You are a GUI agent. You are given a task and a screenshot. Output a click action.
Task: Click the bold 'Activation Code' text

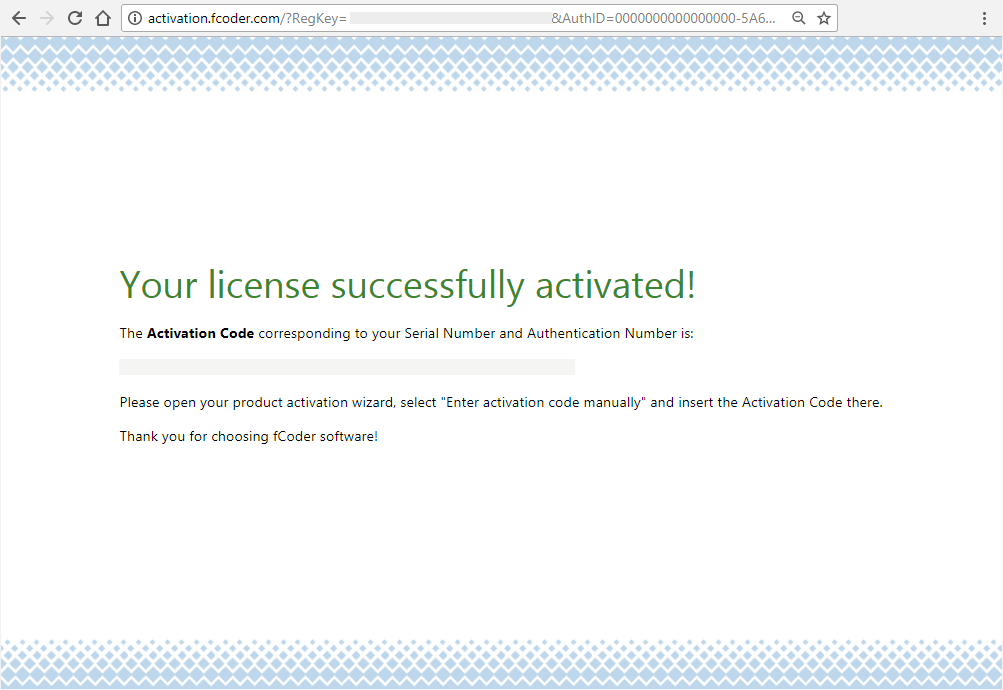coord(200,333)
